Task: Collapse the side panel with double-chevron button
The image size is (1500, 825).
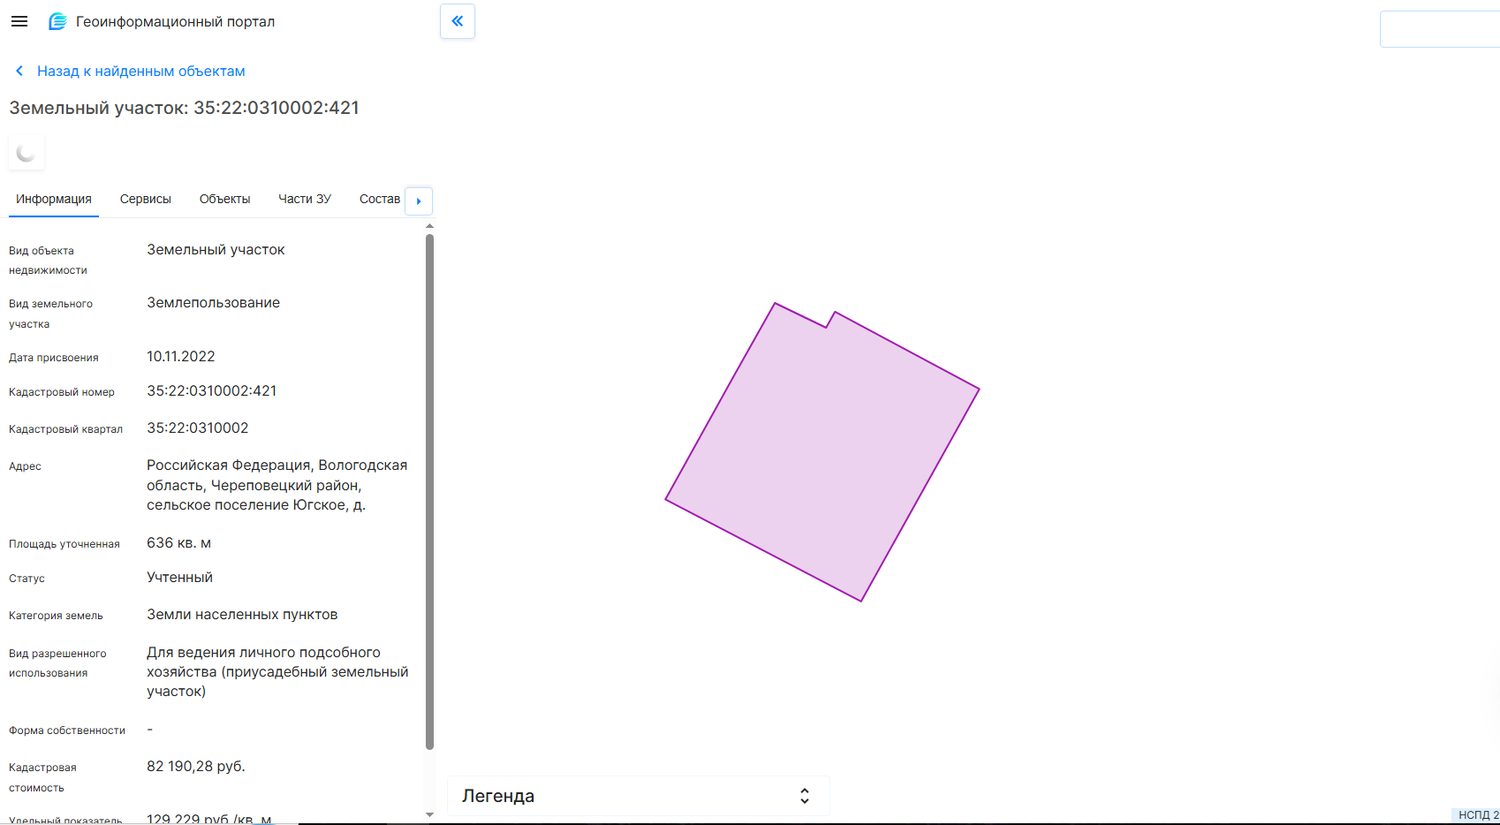Action: [x=457, y=21]
